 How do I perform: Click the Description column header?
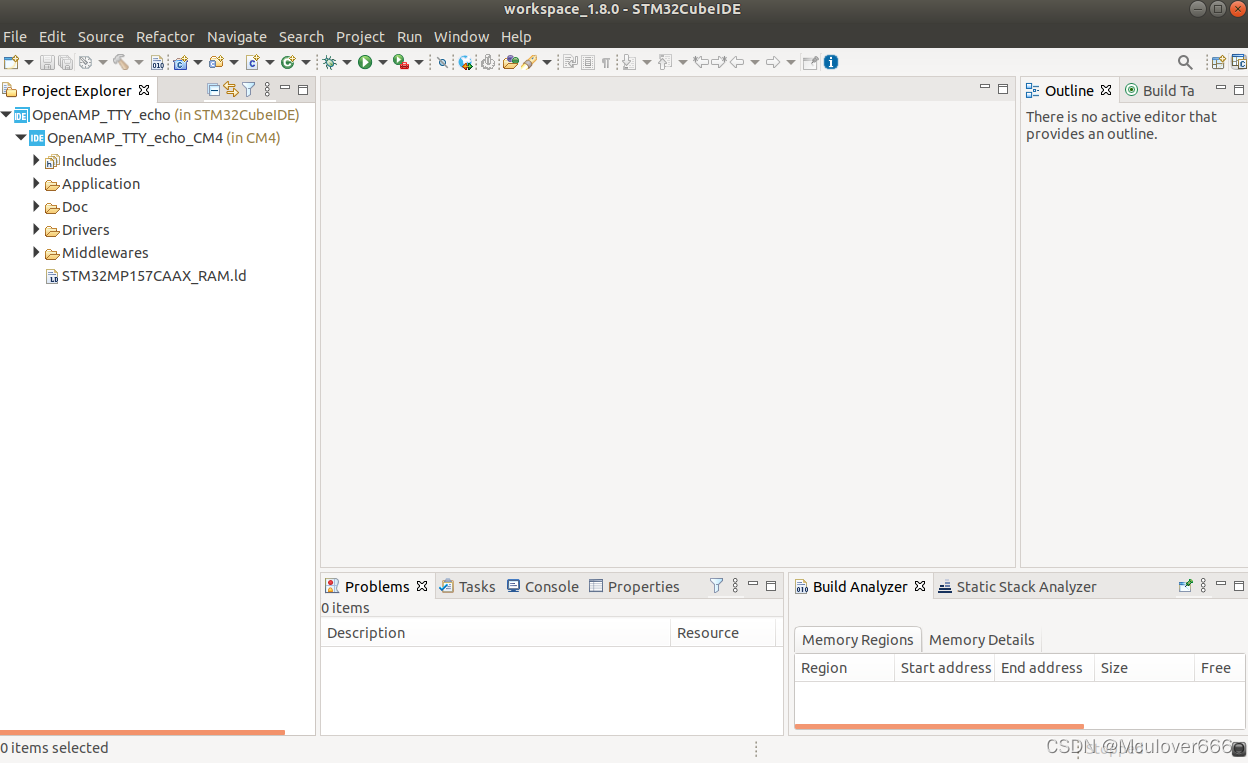495,632
